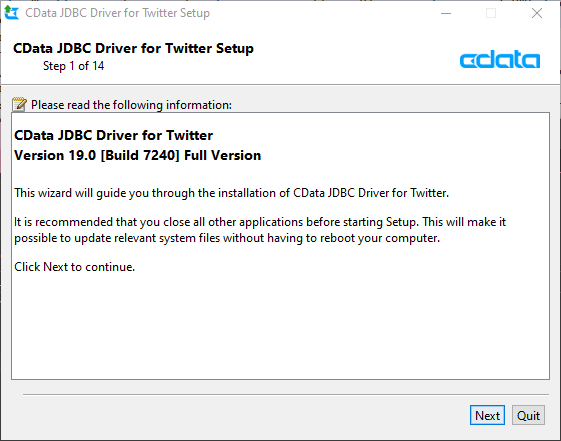The image size is (561, 441).
Task: Quit the Twitter driver setup wizard
Action: coord(528,415)
